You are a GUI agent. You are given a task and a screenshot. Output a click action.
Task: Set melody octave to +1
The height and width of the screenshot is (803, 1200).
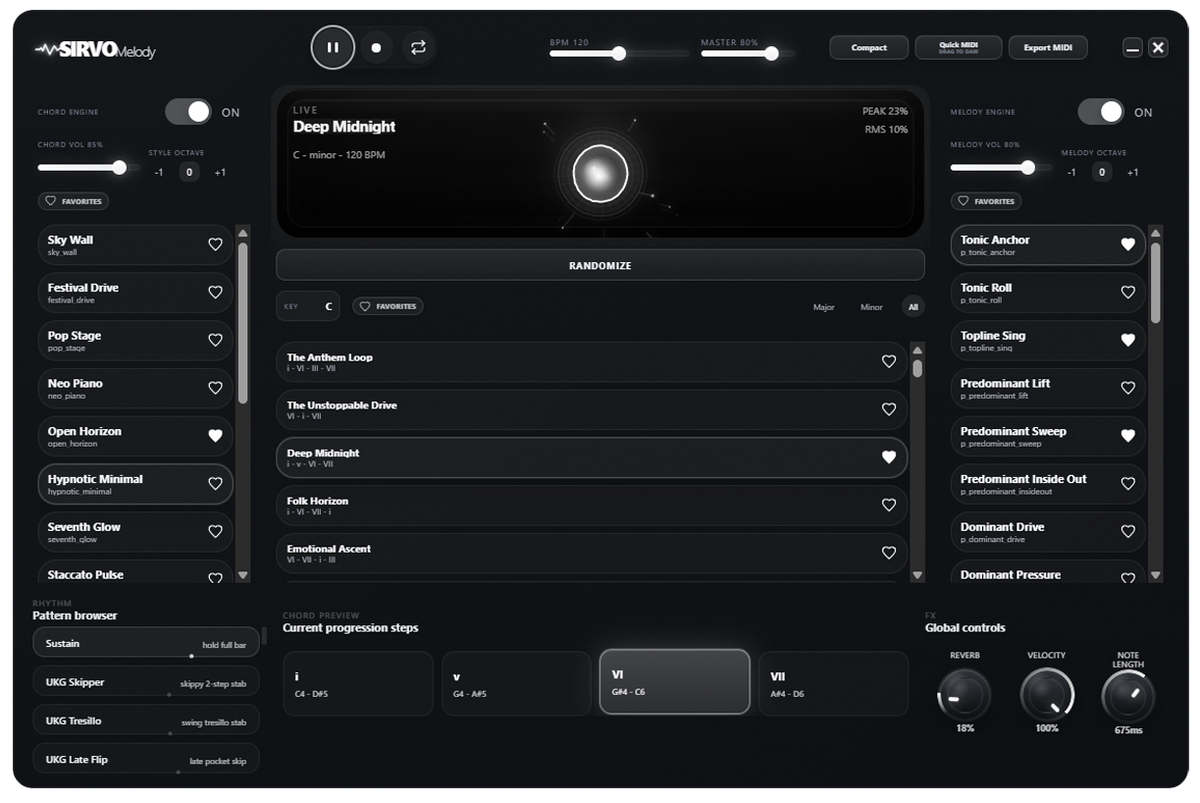click(x=1133, y=172)
